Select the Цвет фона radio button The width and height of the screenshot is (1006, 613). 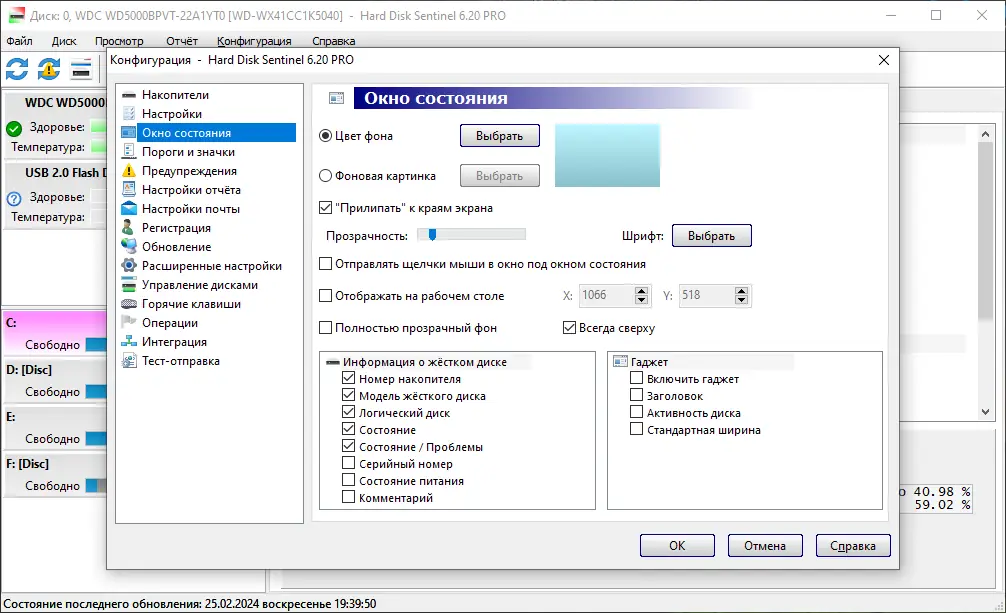pyautogui.click(x=325, y=136)
